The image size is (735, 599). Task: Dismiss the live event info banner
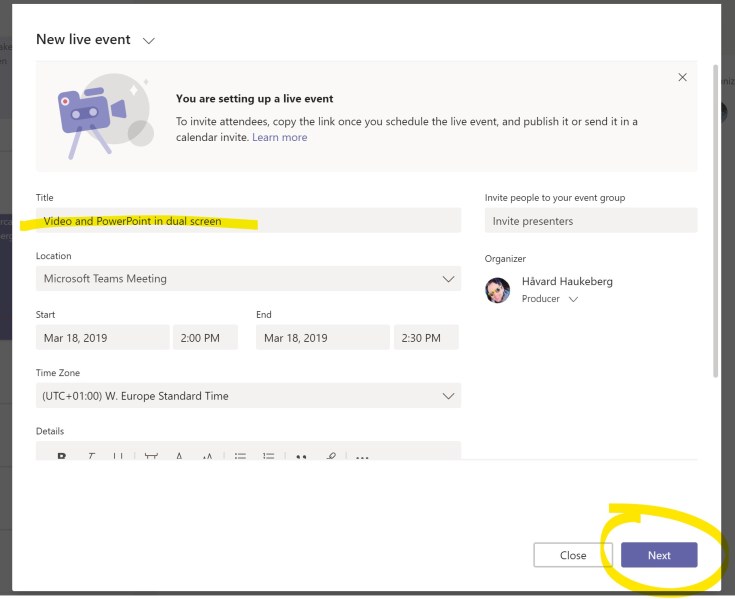tap(682, 77)
